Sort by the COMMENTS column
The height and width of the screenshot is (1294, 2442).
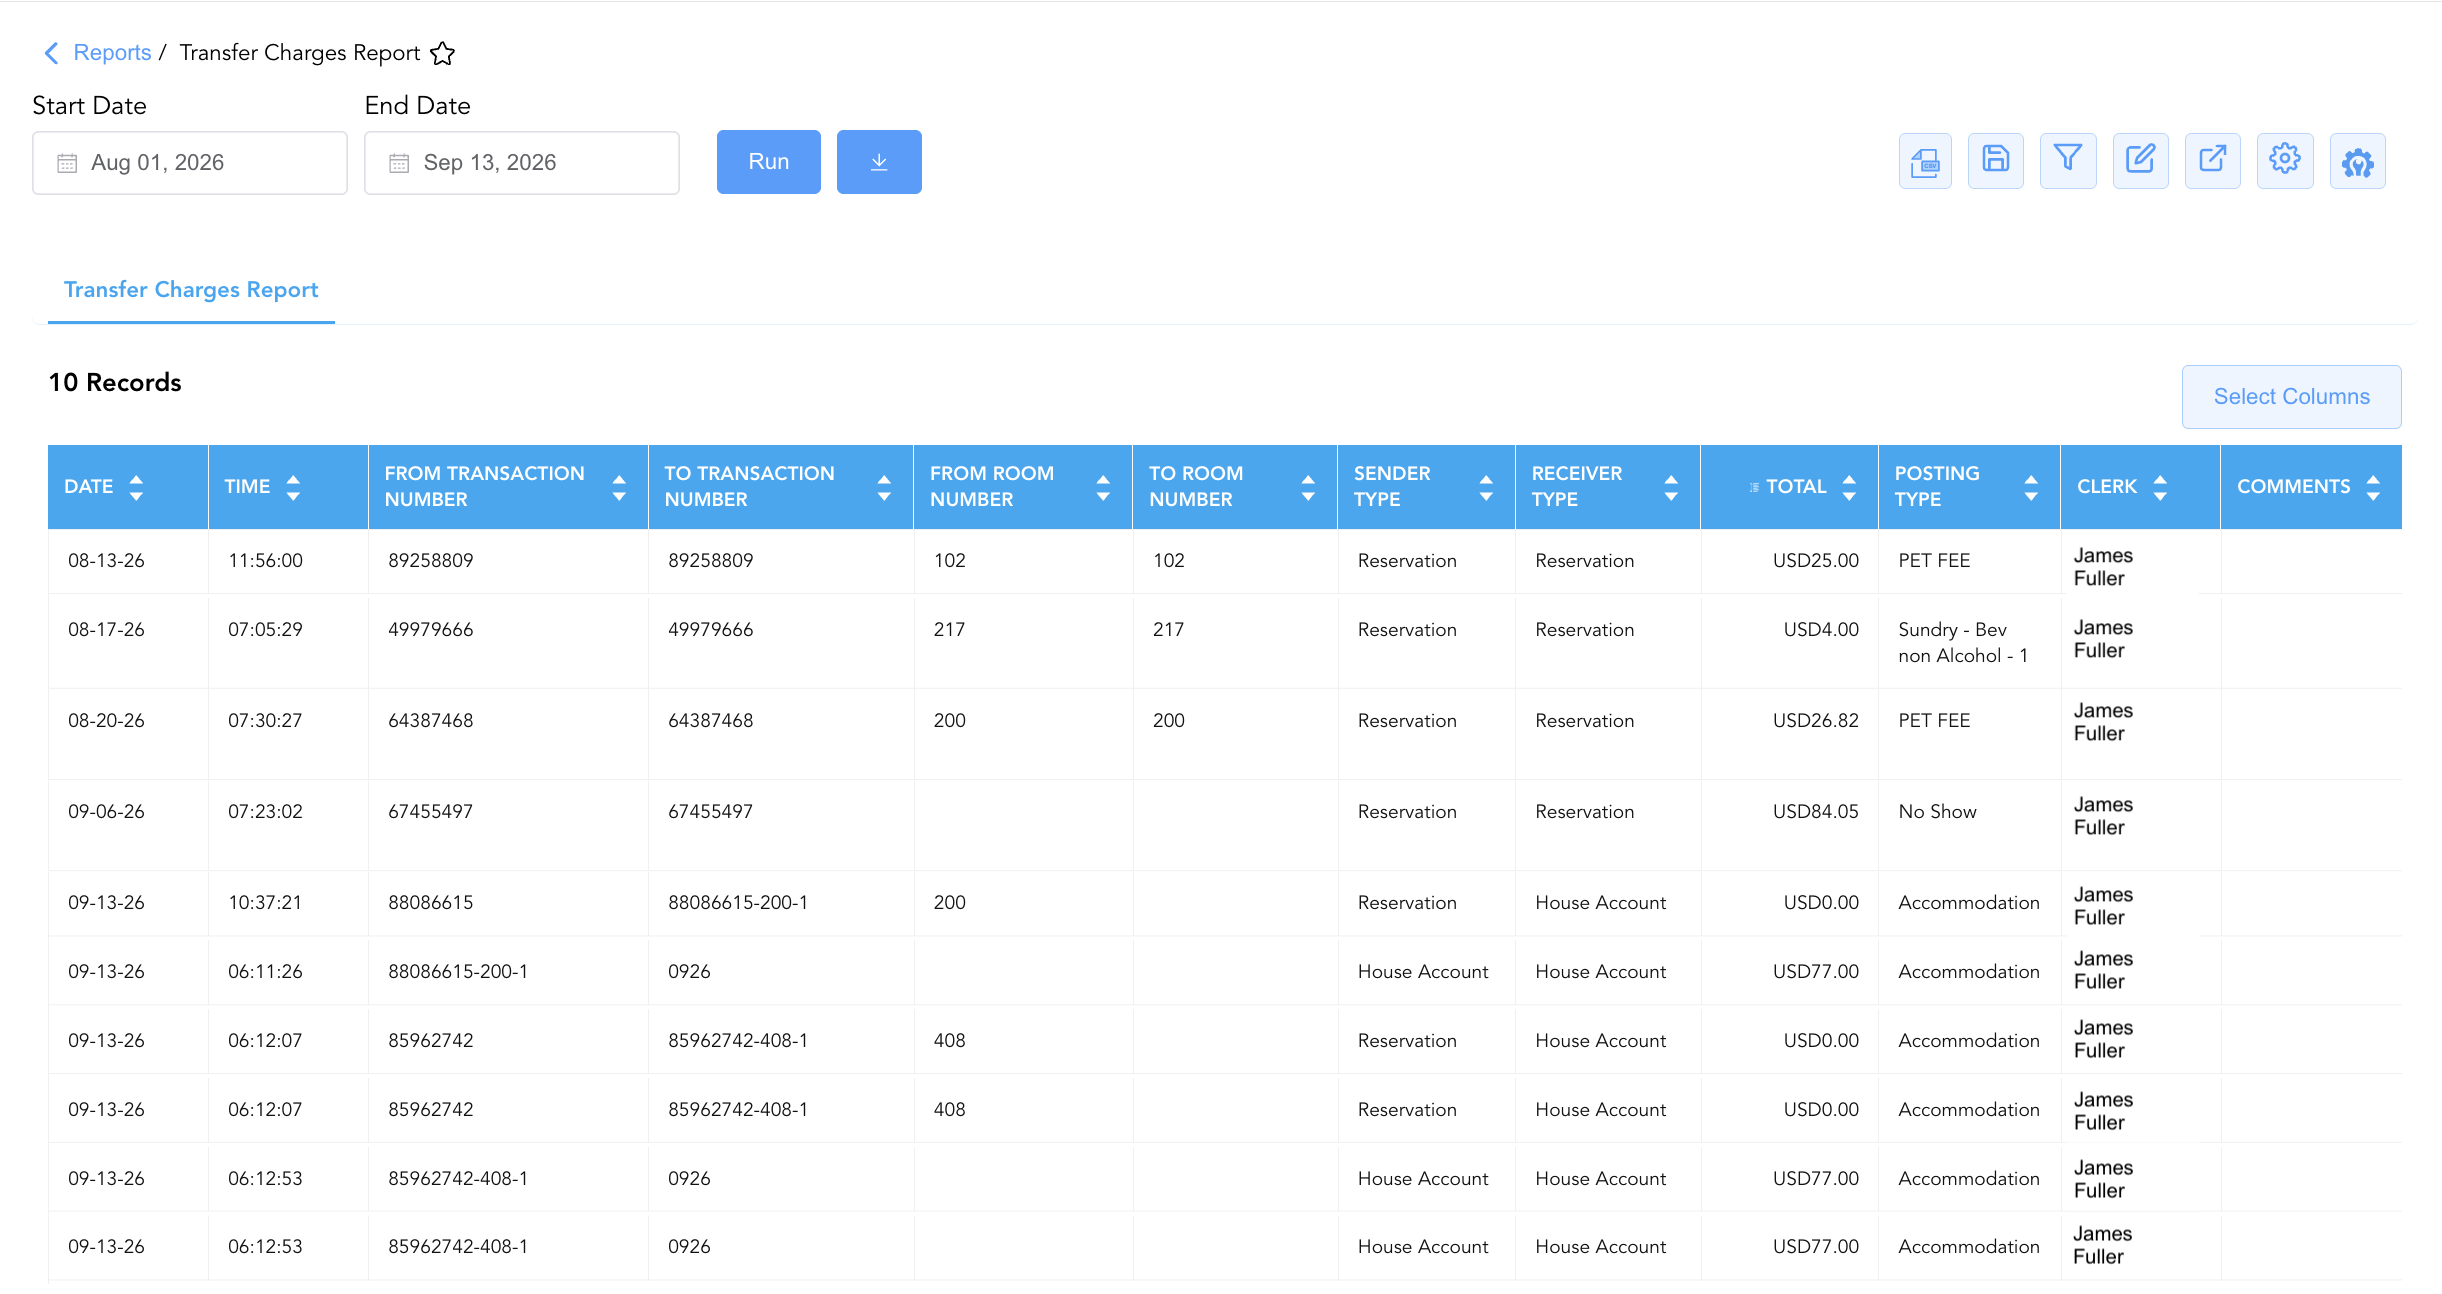coord(2373,487)
